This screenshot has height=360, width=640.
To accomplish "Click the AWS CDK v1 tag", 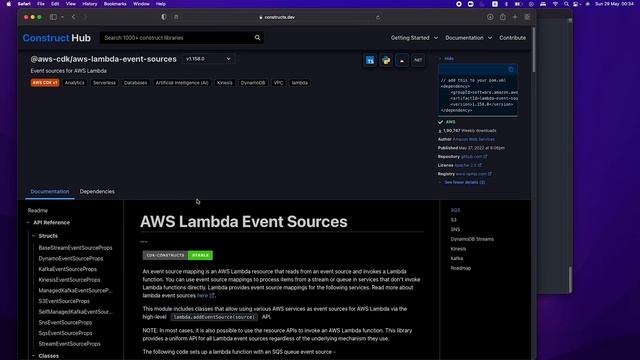I will click(x=45, y=83).
